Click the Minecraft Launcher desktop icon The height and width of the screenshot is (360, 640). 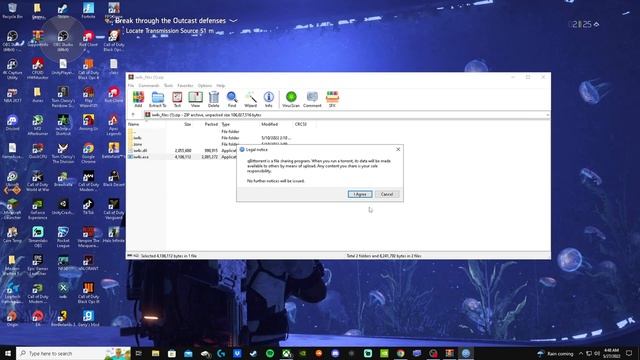click(12, 209)
